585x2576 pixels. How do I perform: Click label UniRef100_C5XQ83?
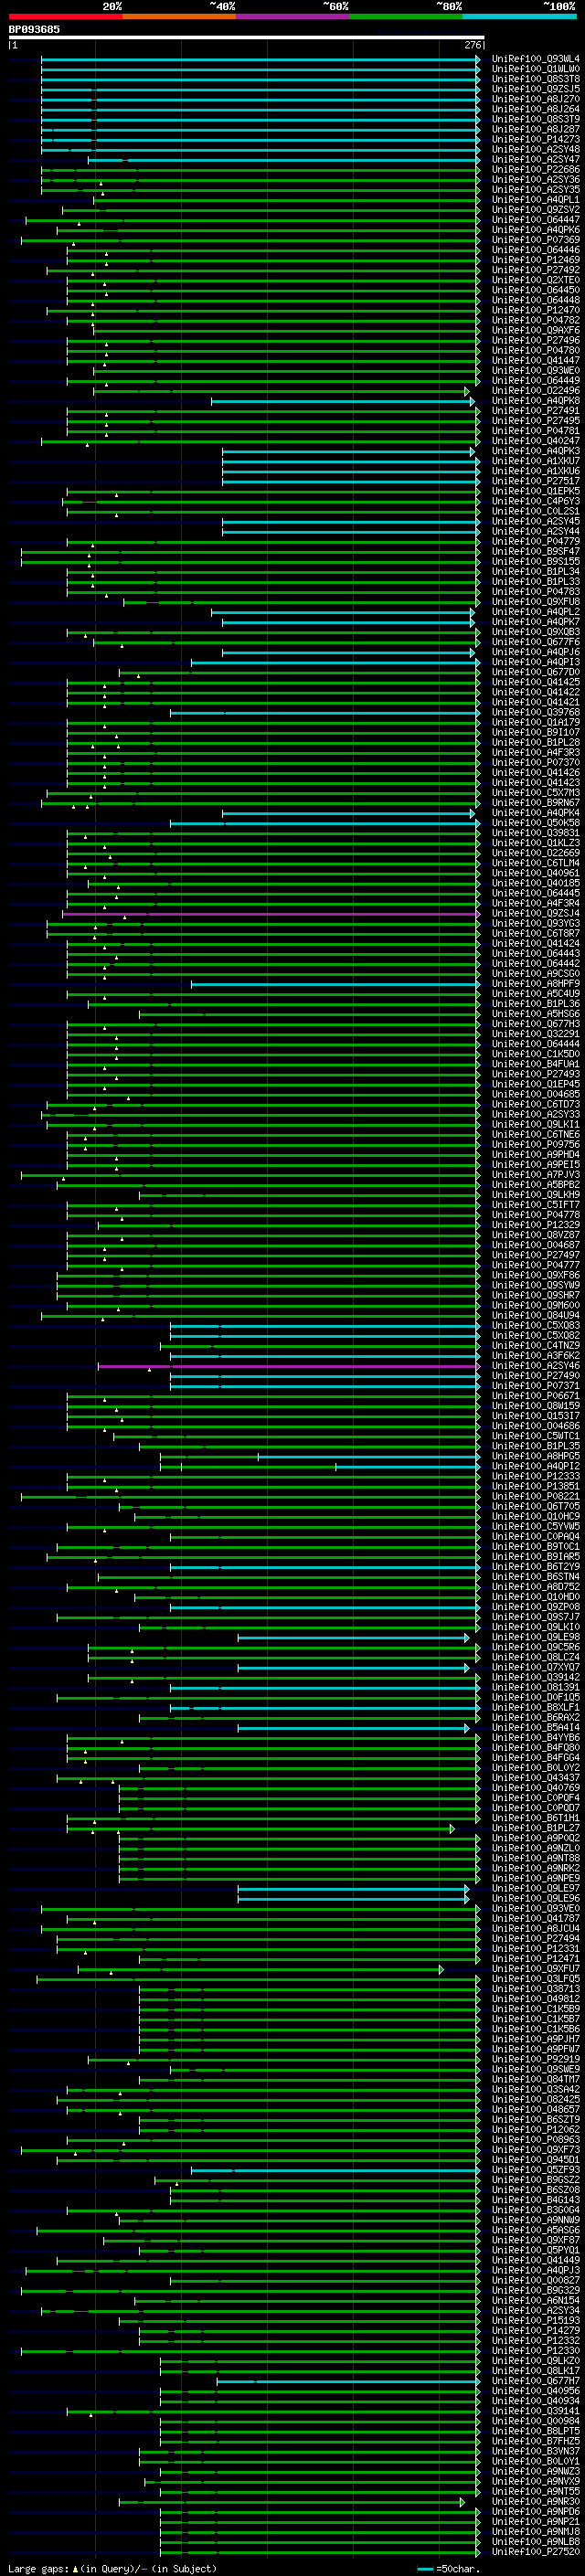click(536, 1326)
